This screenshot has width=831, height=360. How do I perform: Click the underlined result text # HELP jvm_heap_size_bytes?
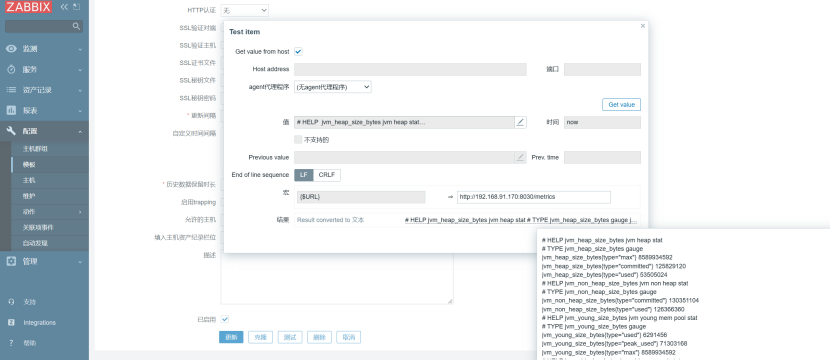(x=521, y=220)
